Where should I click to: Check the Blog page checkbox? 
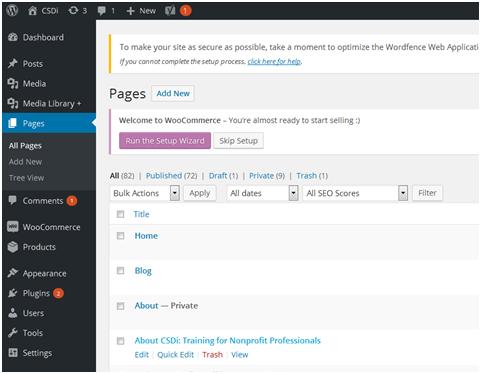click(x=120, y=271)
